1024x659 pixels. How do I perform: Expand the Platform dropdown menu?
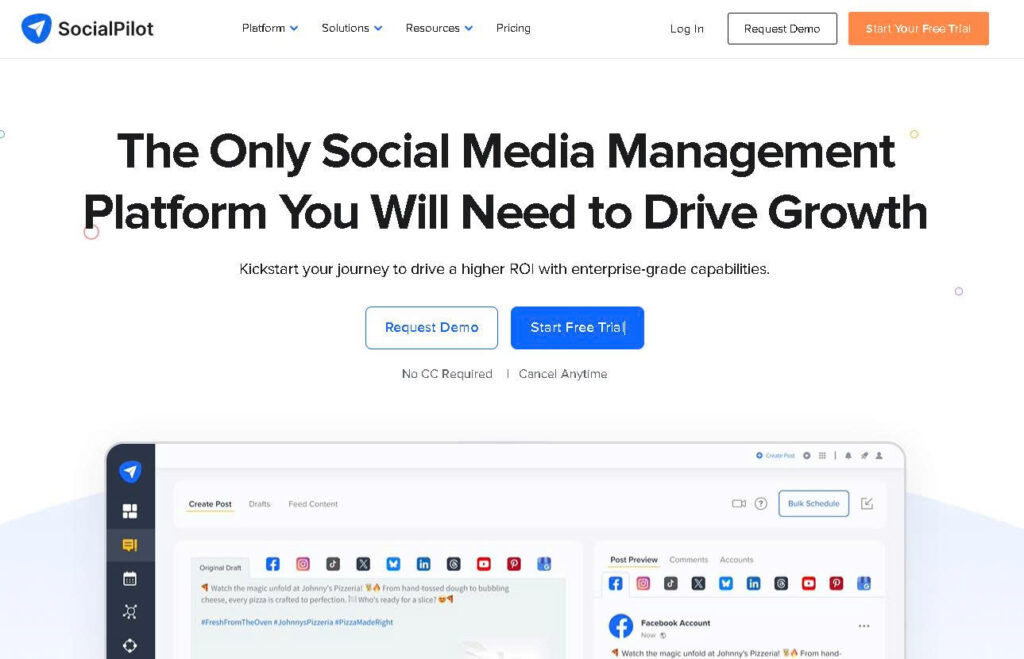tap(270, 28)
